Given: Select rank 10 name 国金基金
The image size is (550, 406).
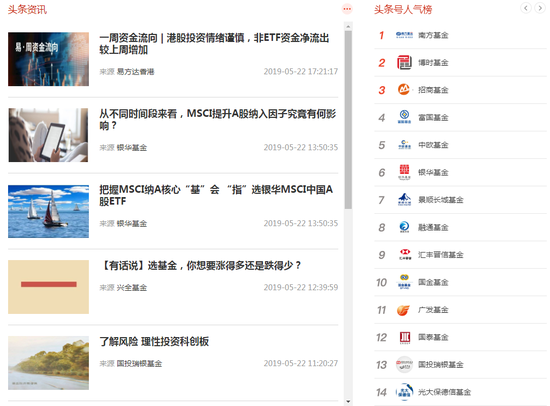Looking at the screenshot, I should click(433, 282).
